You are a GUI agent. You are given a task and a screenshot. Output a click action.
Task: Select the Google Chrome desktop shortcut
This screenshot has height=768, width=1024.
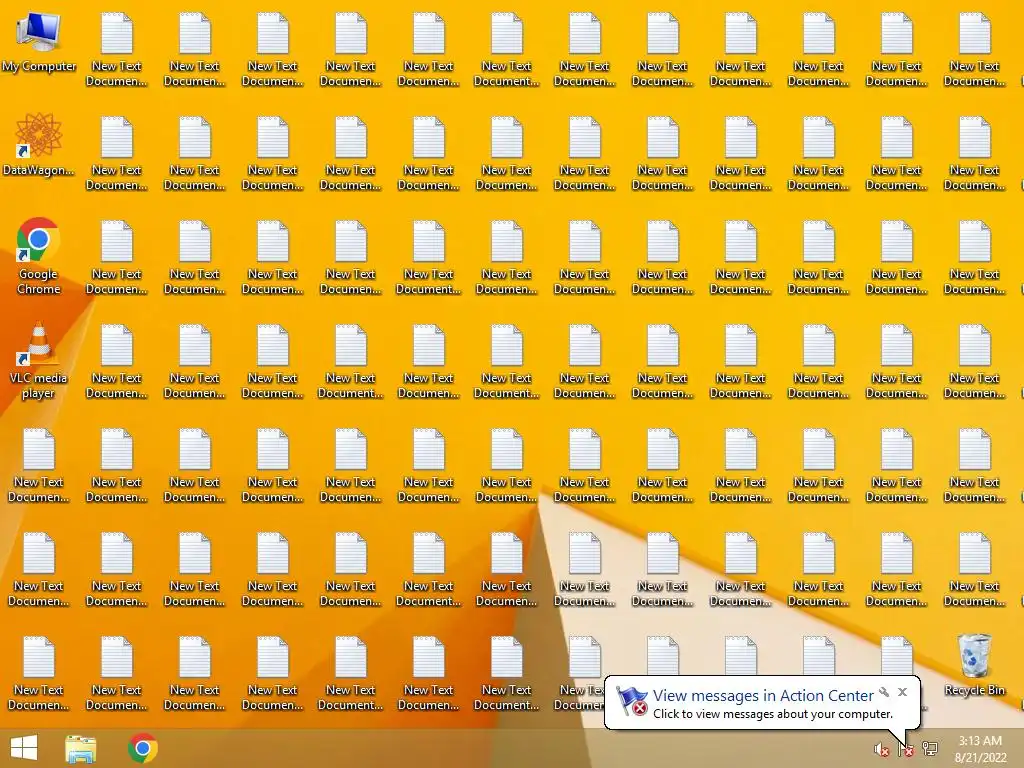coord(39,257)
